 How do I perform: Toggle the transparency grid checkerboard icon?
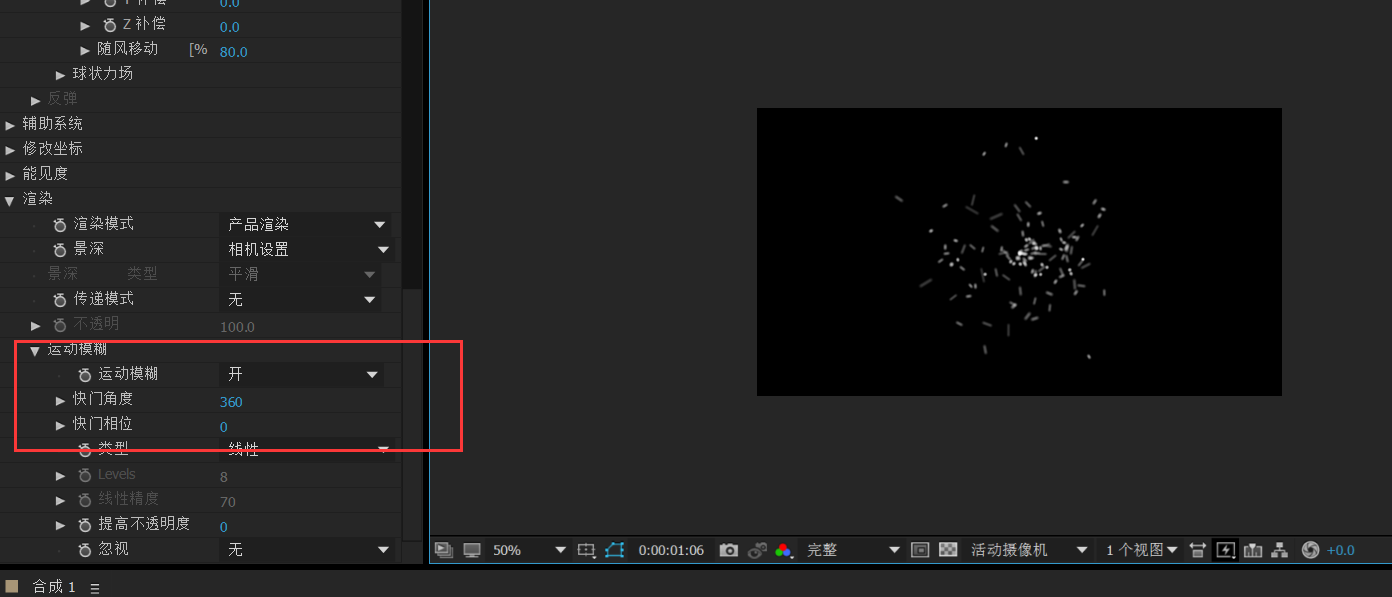(x=949, y=550)
